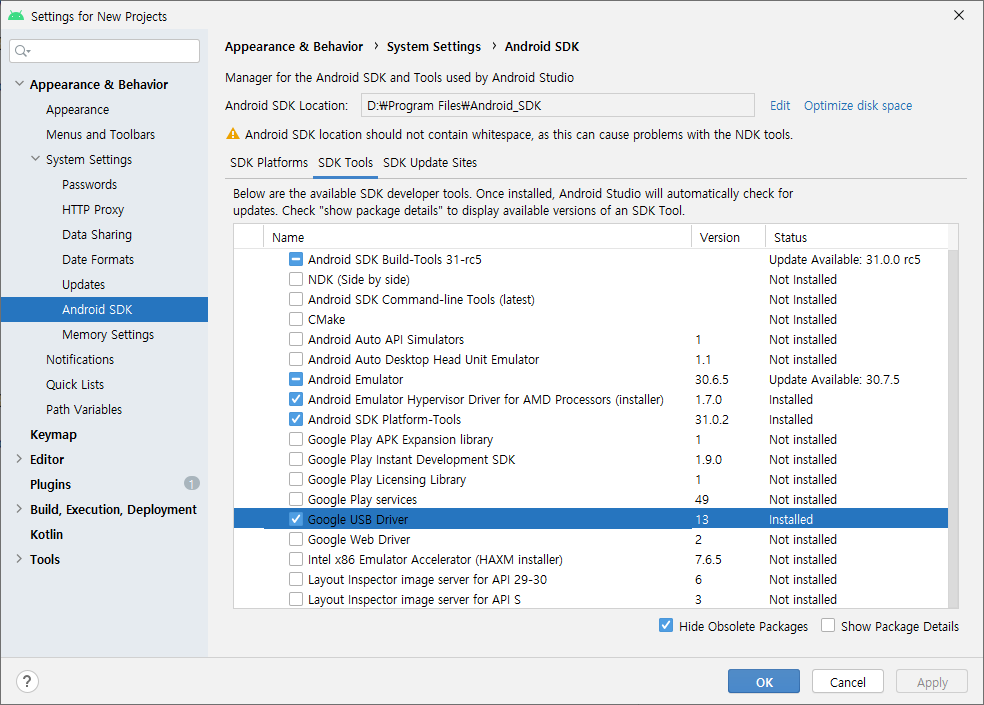The width and height of the screenshot is (984, 705).
Task: Uncheck Hide Obsolete Packages
Action: [x=666, y=626]
